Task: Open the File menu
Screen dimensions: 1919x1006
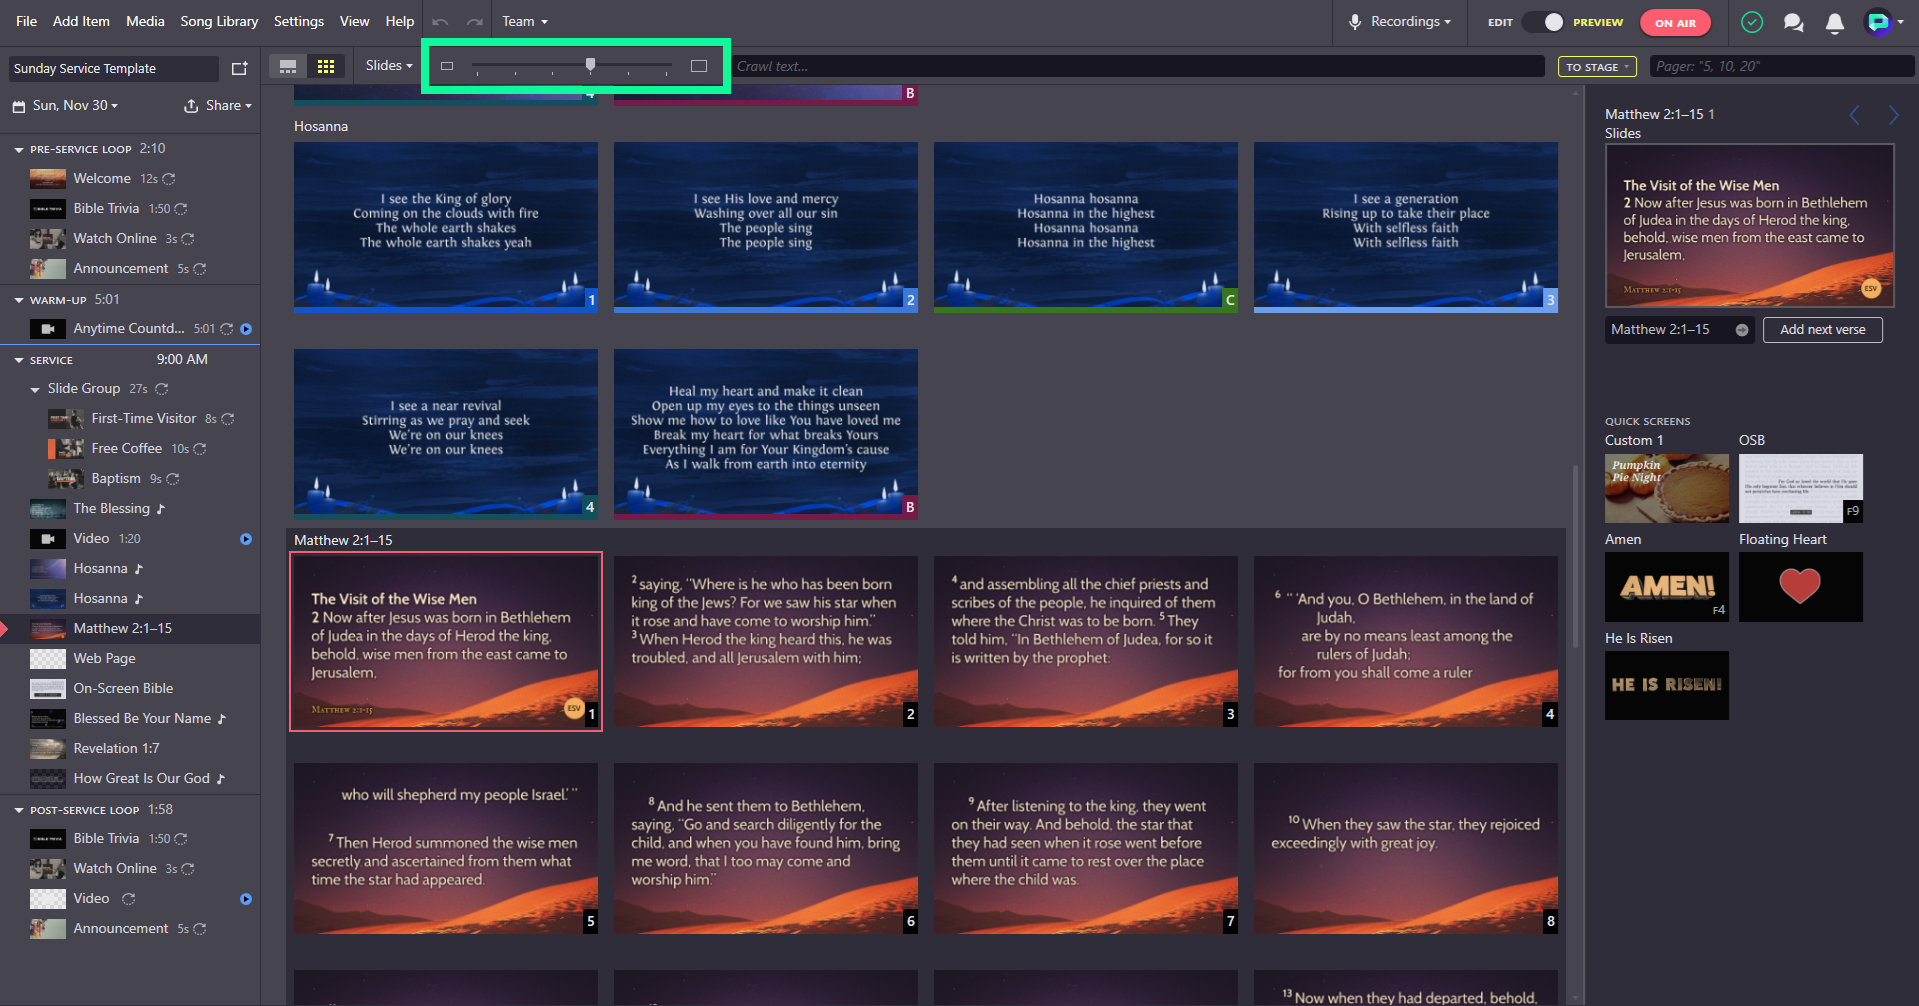Action: 27,21
